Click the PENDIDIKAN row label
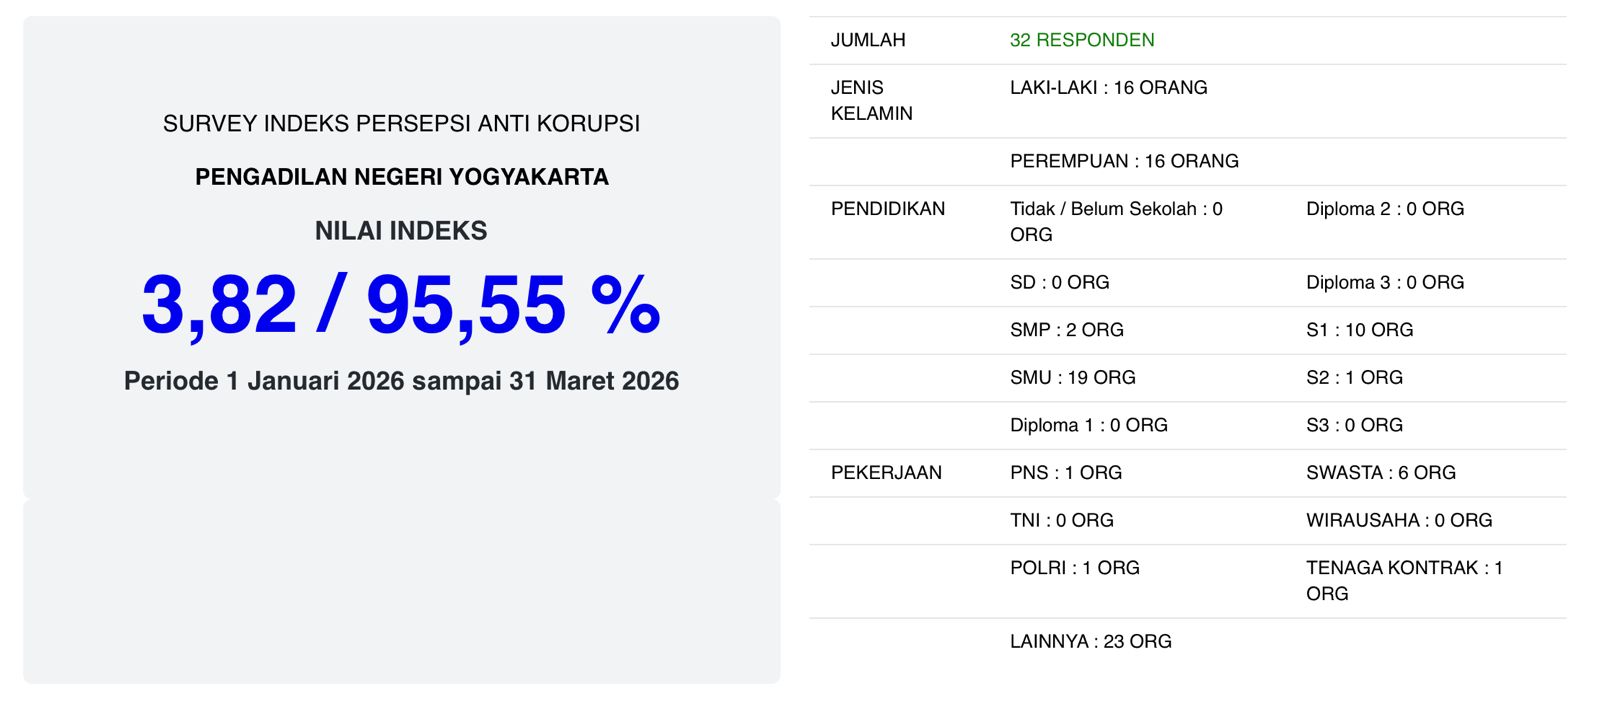Image resolution: width=1600 pixels, height=707 pixels. pos(887,209)
